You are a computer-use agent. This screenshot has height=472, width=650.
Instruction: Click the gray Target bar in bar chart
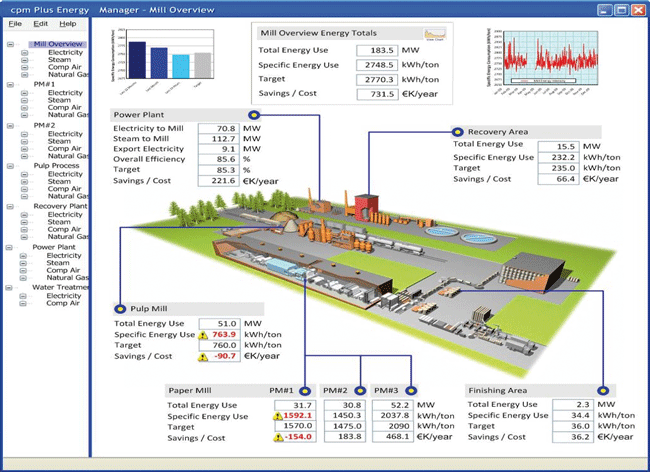[x=203, y=65]
